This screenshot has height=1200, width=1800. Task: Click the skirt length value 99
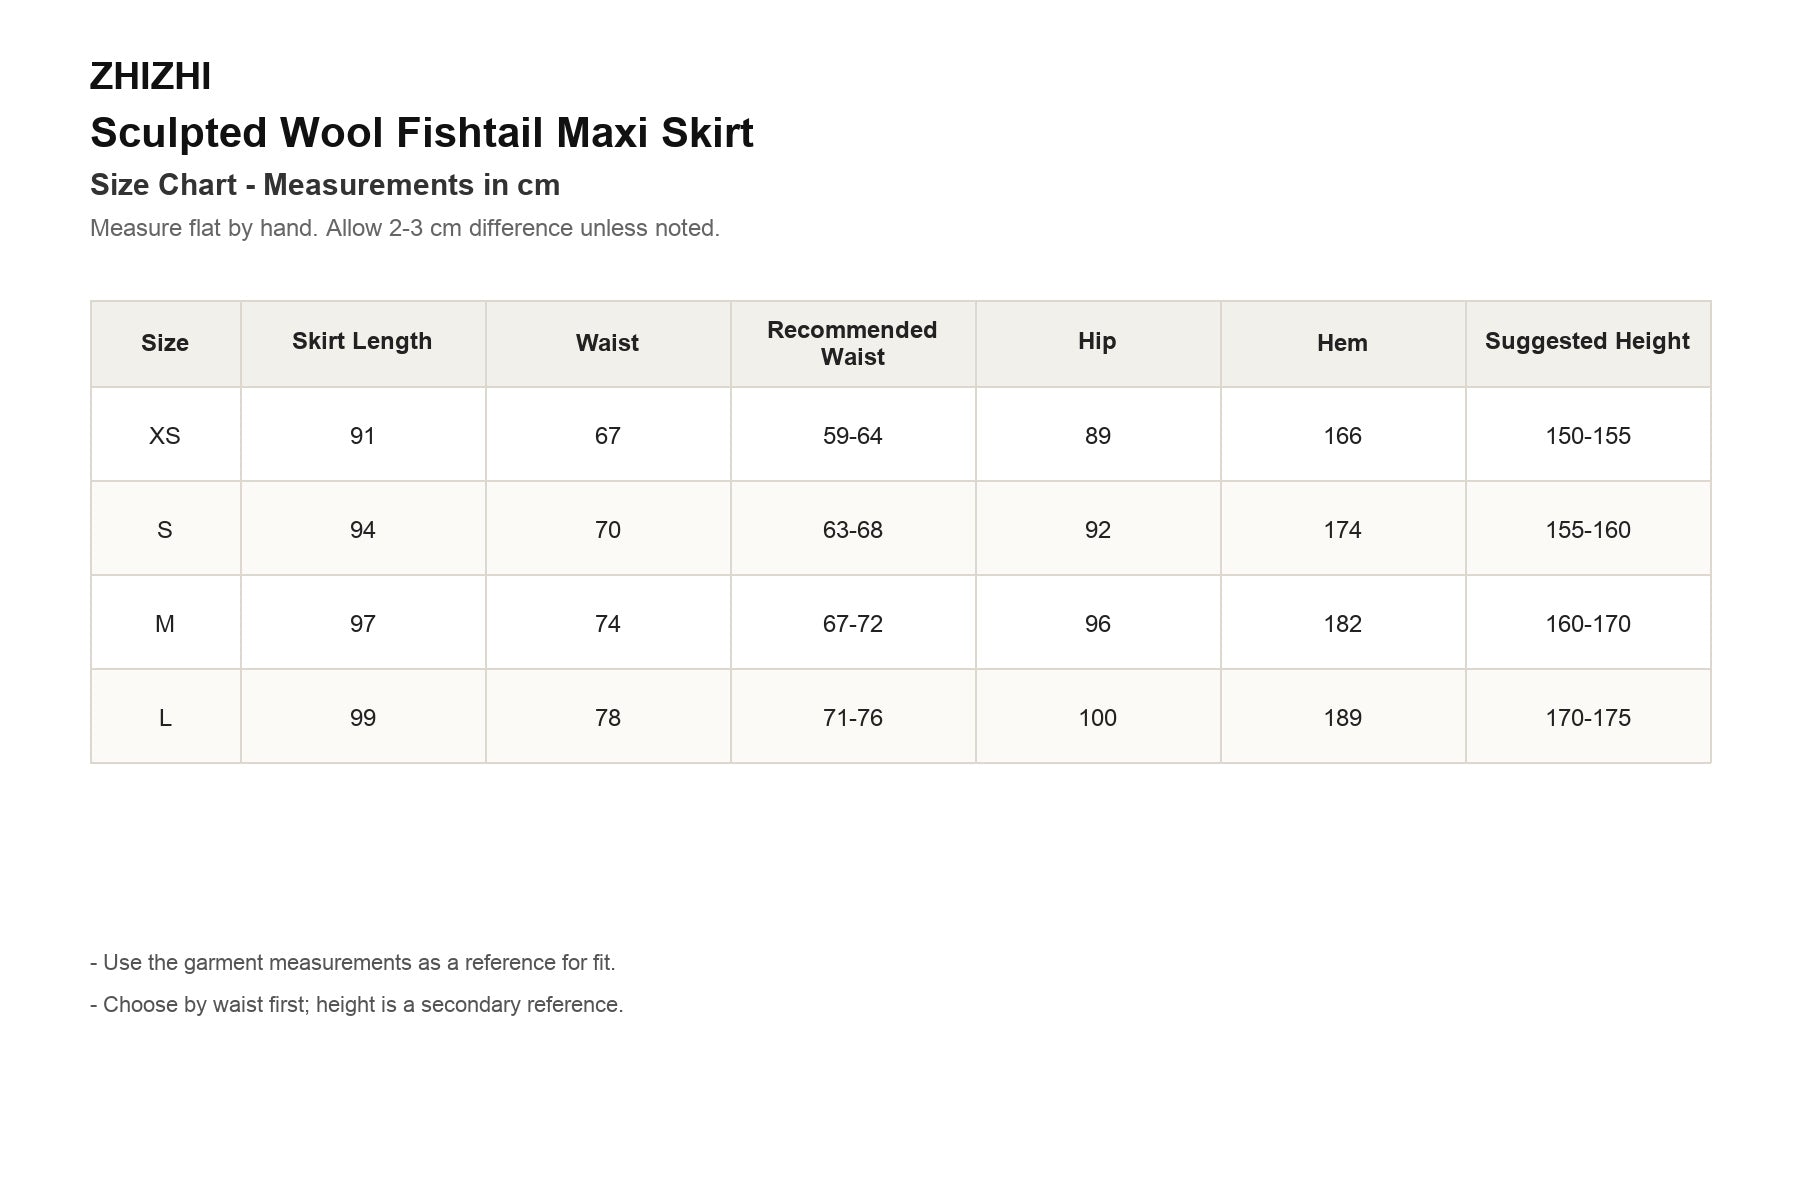click(x=362, y=718)
